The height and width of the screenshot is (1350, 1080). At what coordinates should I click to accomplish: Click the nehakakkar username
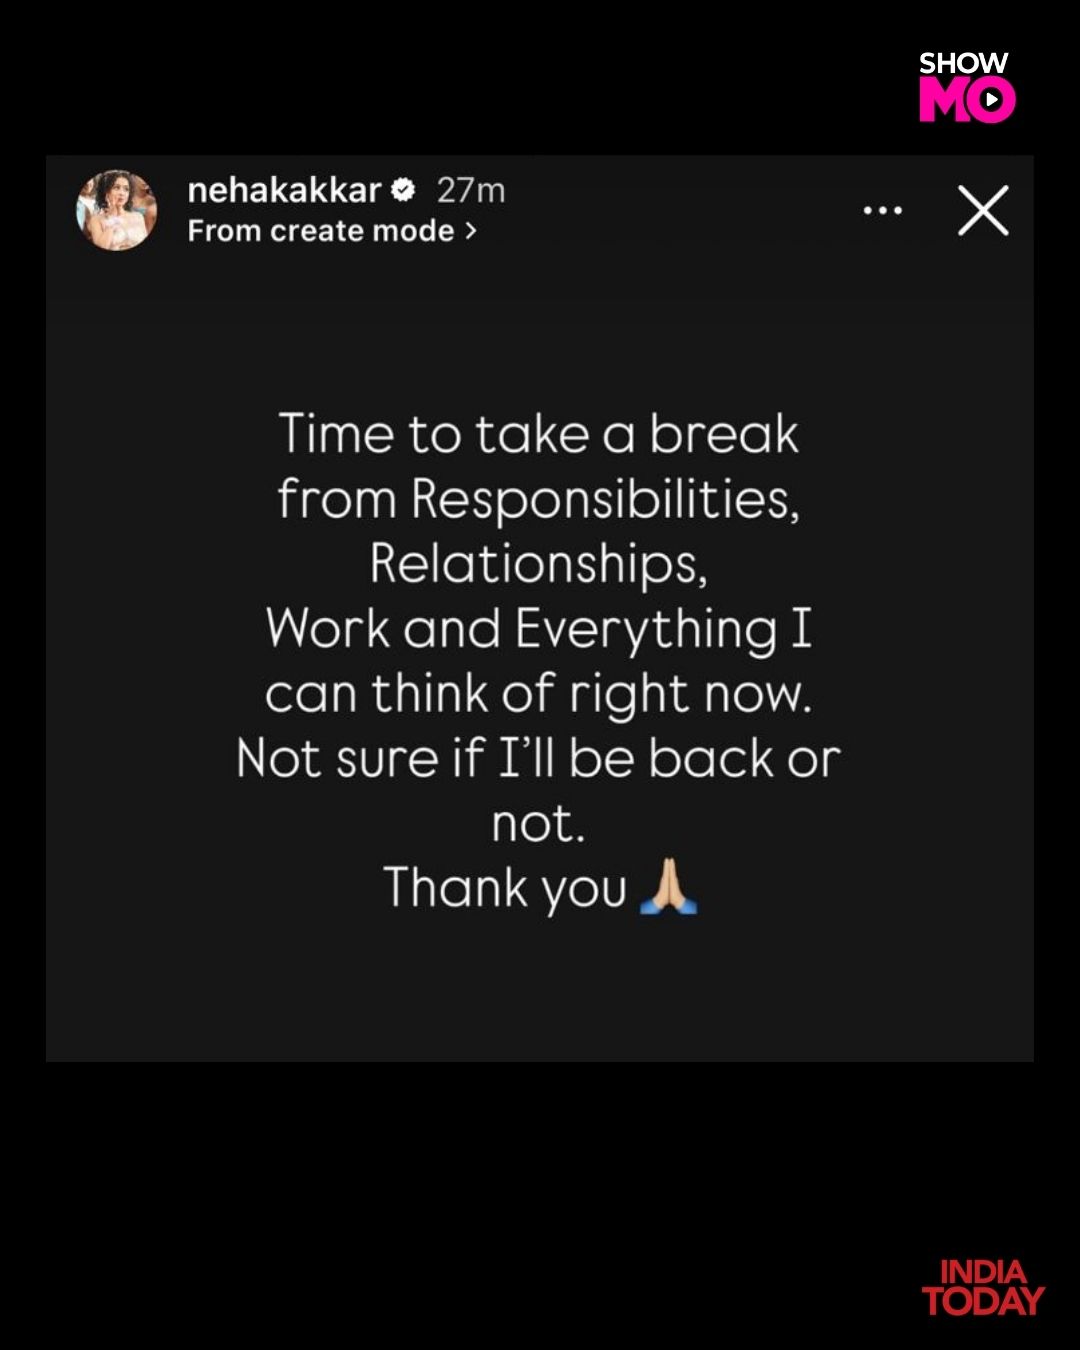(x=284, y=190)
